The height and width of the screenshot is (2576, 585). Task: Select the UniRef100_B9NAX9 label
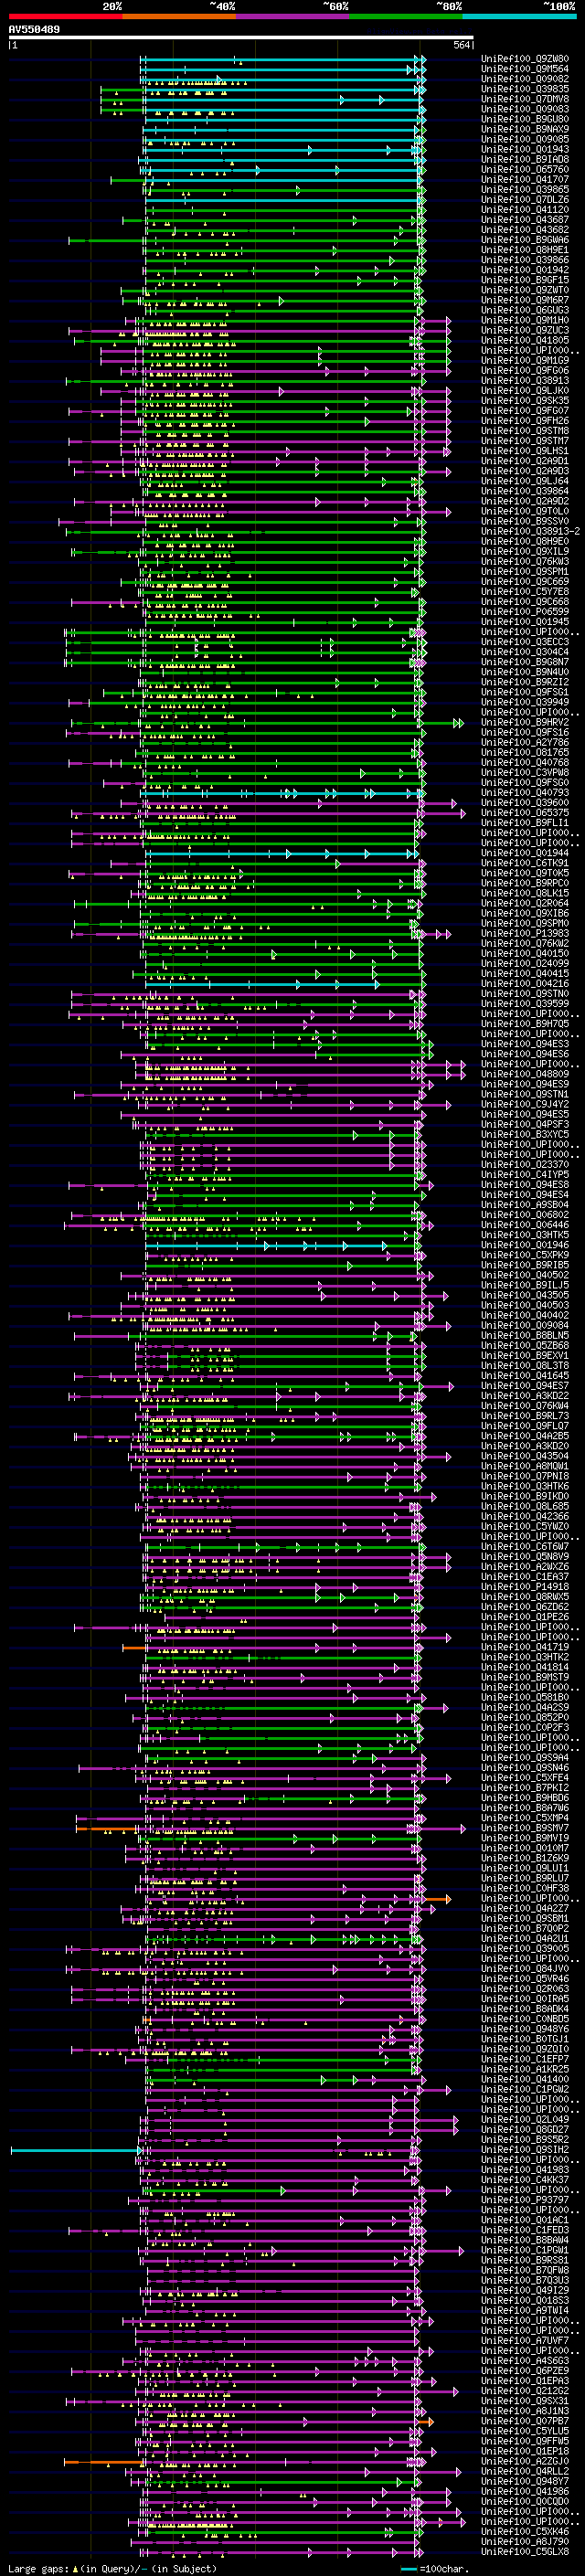tap(525, 129)
